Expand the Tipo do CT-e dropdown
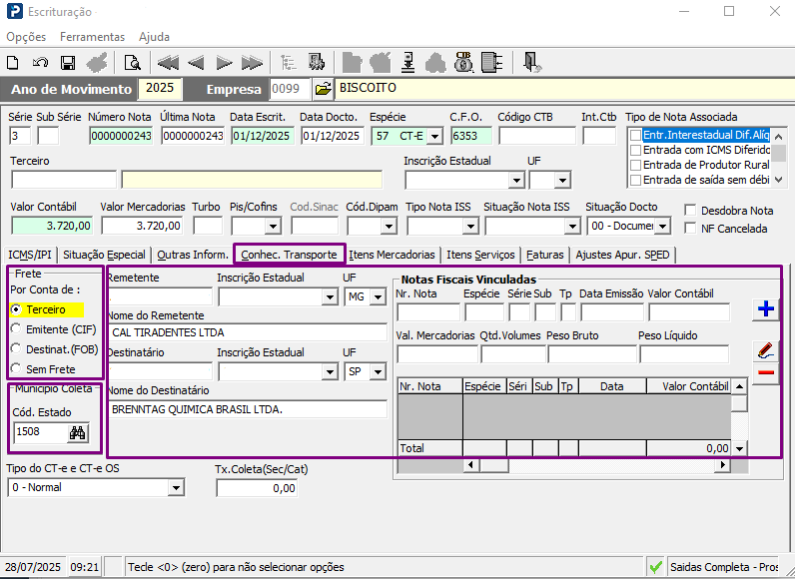This screenshot has width=795, height=581. [x=176, y=487]
